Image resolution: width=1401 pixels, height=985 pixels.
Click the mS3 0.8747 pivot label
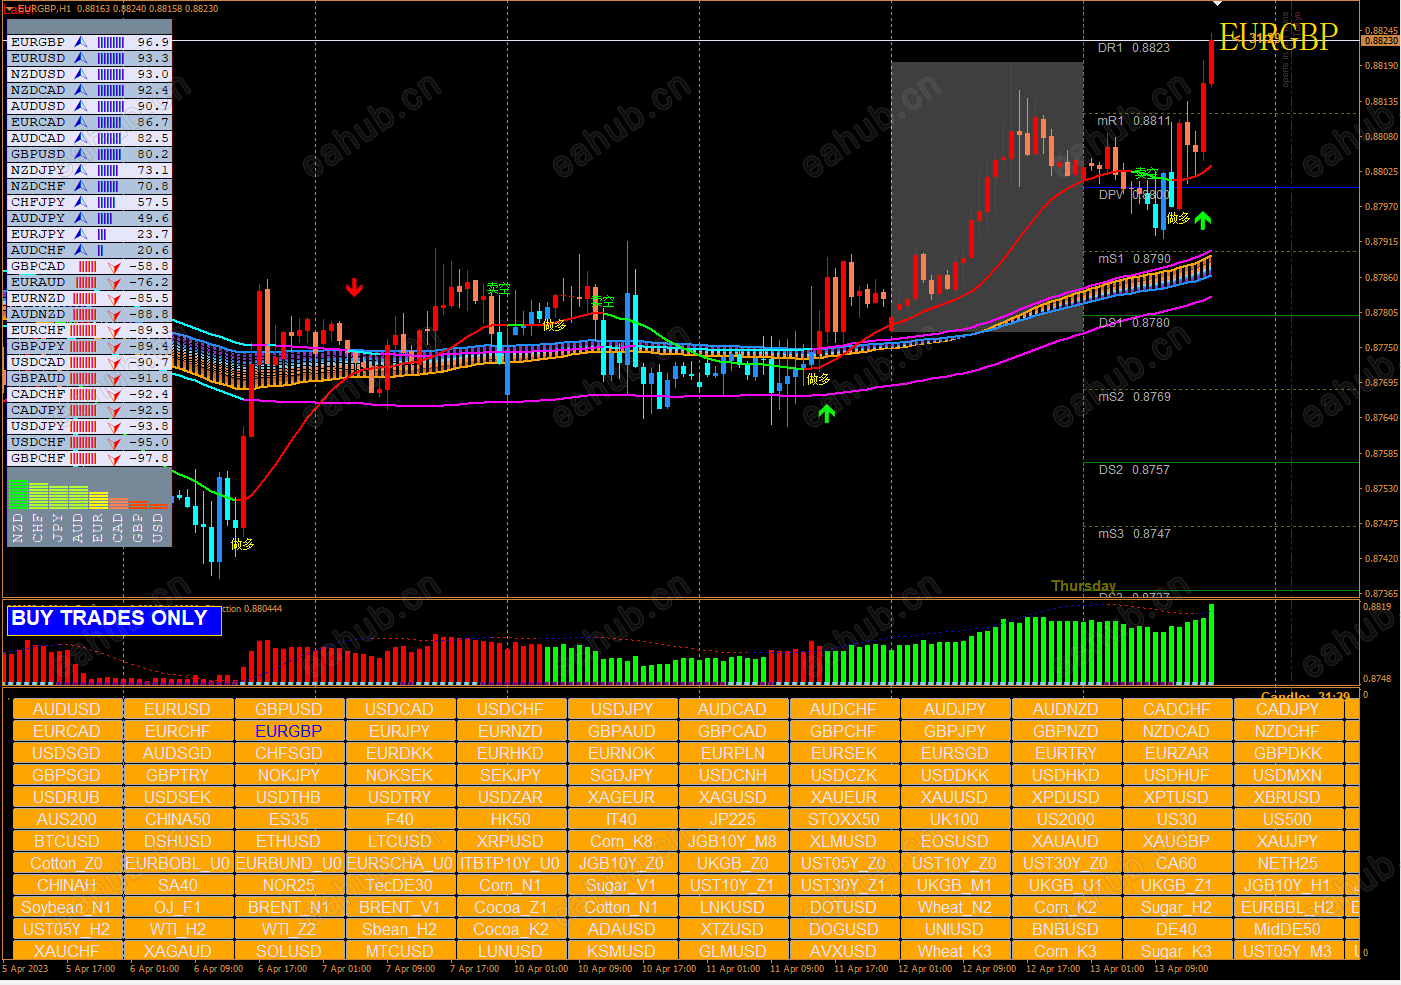(1134, 533)
